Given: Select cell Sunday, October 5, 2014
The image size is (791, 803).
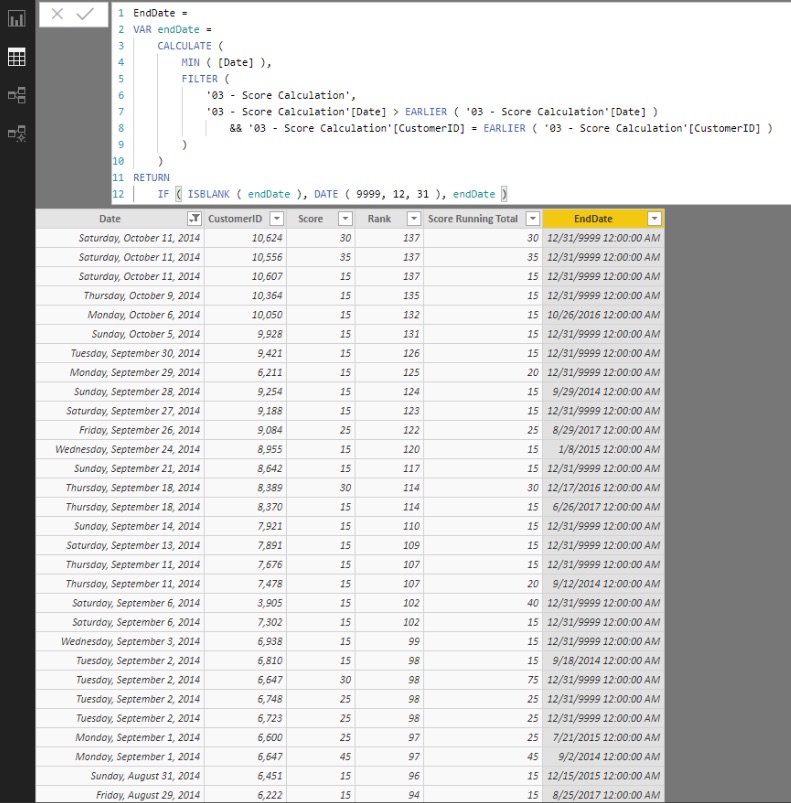Looking at the screenshot, I should pyautogui.click(x=120, y=334).
